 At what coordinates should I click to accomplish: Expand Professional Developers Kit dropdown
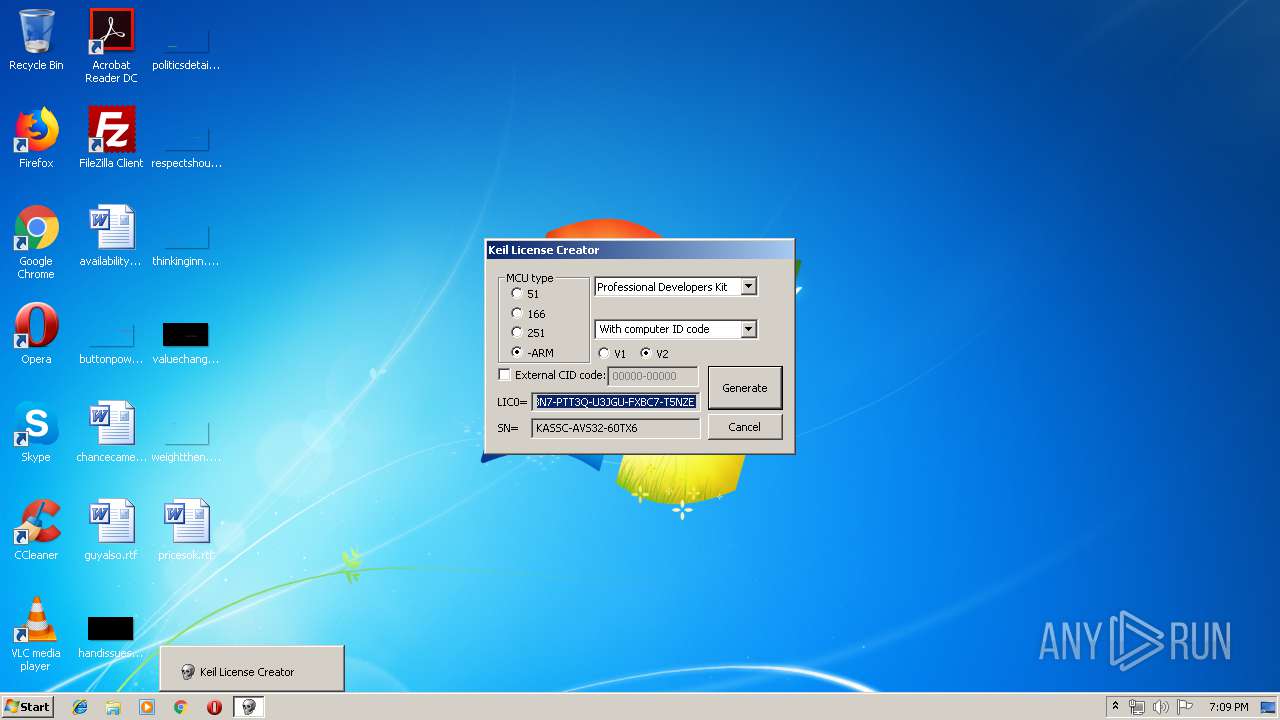tap(748, 287)
